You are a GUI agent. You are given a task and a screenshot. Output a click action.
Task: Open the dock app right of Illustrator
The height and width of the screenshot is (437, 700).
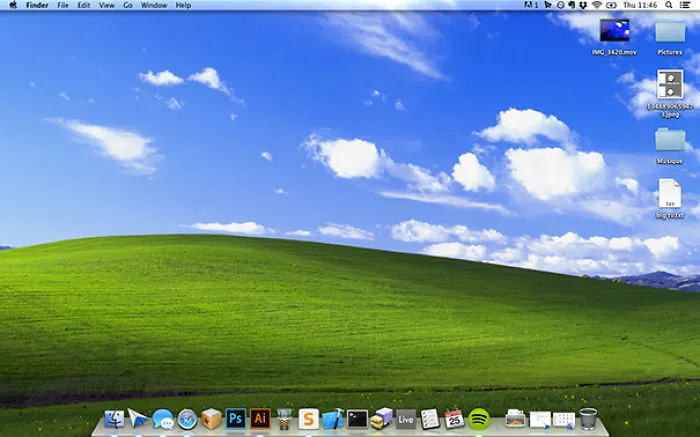tap(284, 419)
